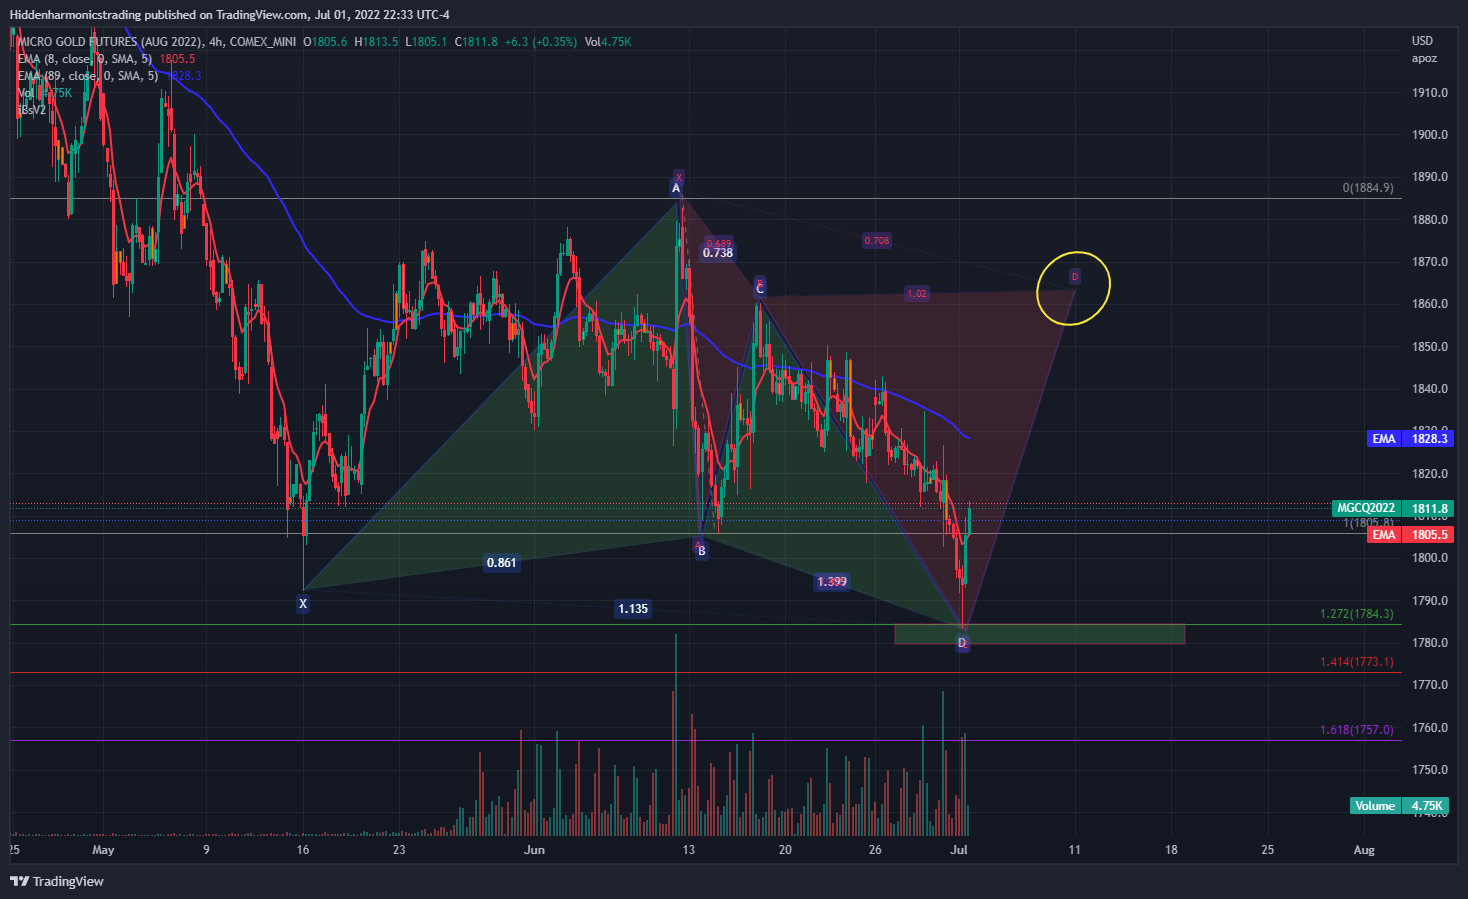Screen dimensions: 1468x899
Task: Click the B point label of the harmonic pattern
Action: click(x=702, y=551)
